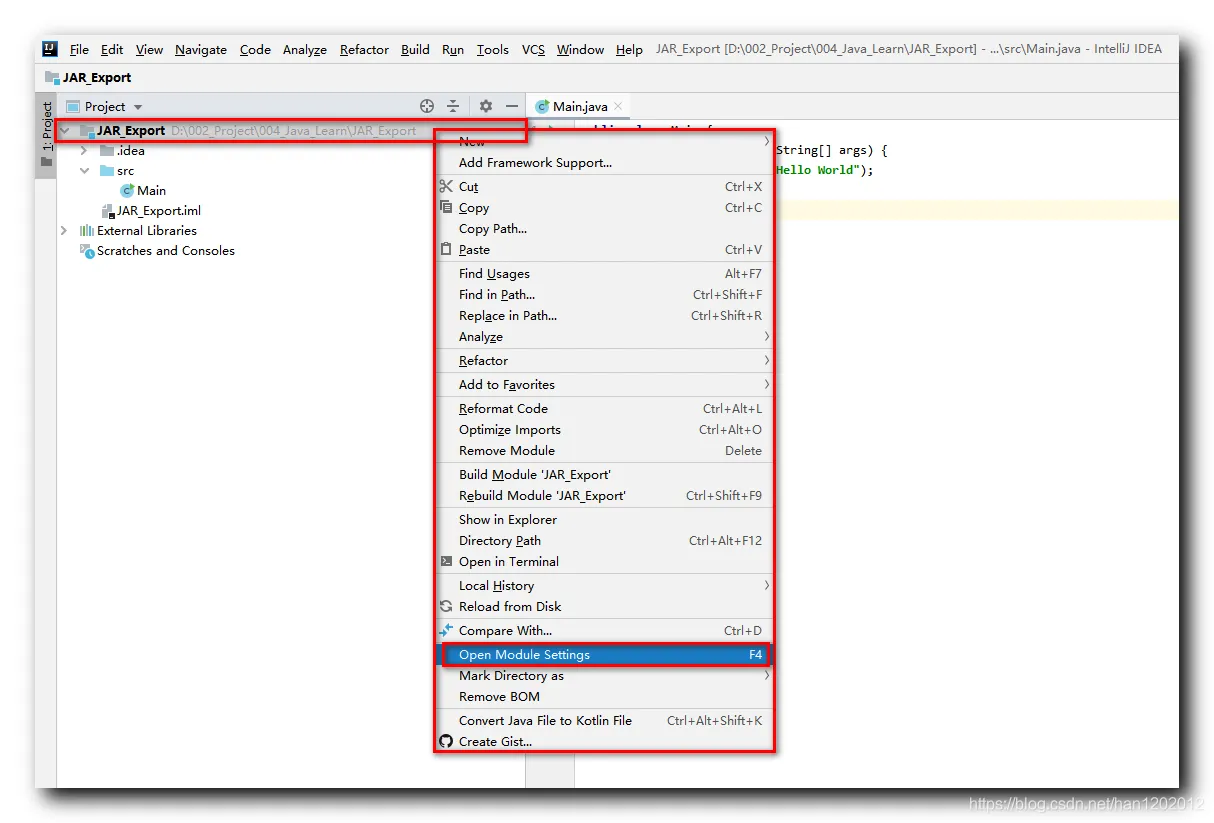Screen dimensions: 1214x823
Task: Select Rebuild Module 'JAR_Export'
Action: click(604, 495)
